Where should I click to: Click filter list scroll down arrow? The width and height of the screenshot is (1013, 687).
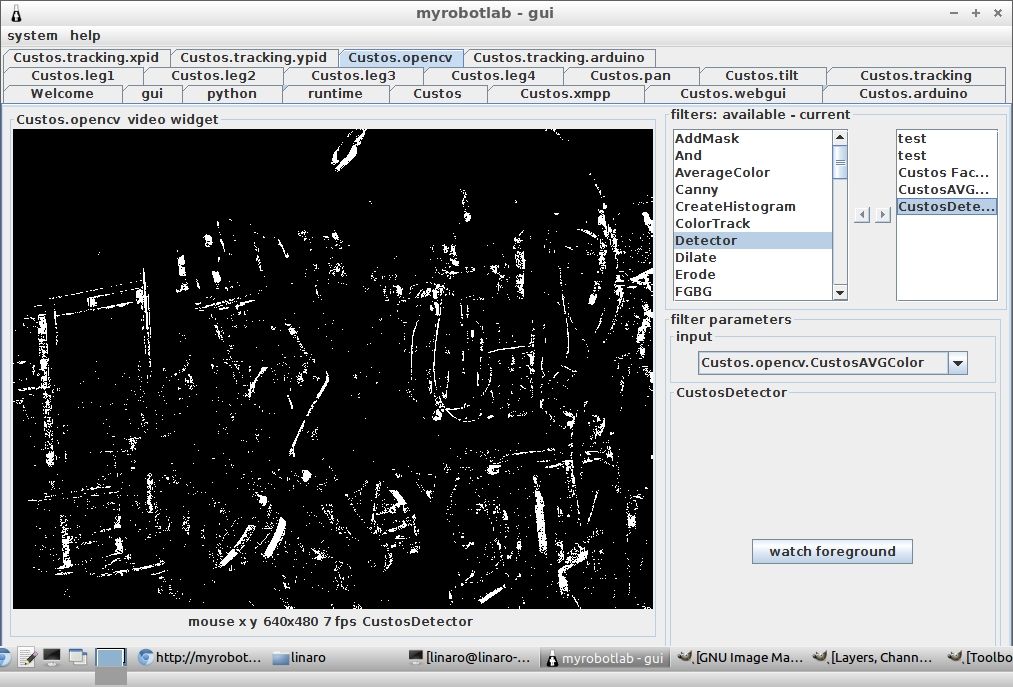pos(840,293)
